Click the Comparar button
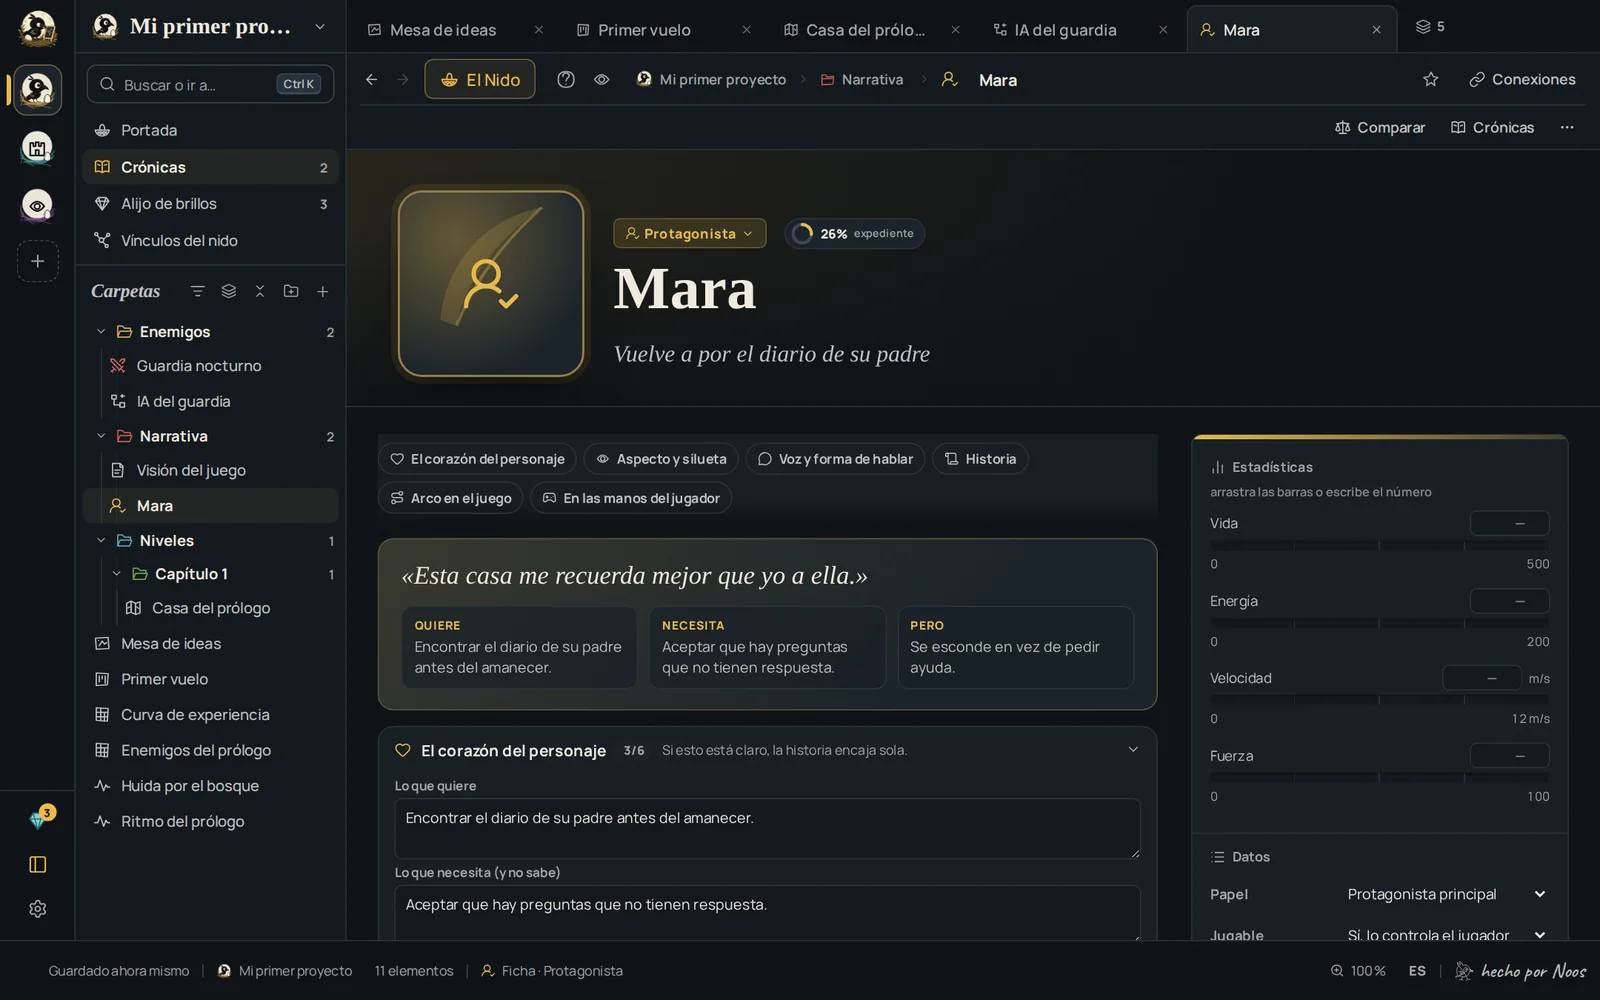 pos(1380,127)
